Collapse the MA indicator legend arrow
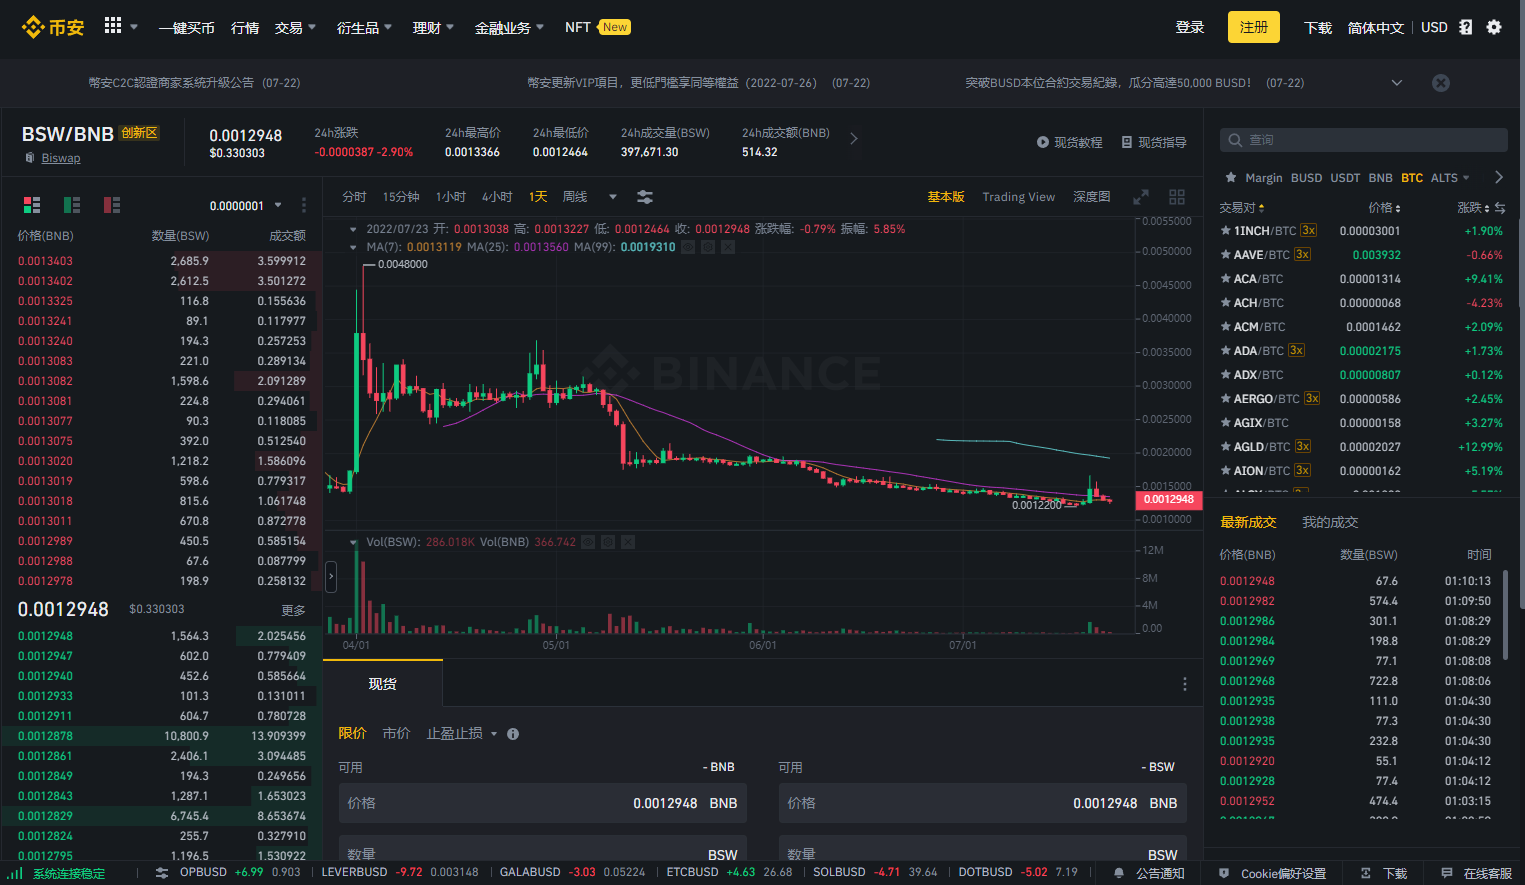Screen dimensions: 1525x885 tap(353, 247)
